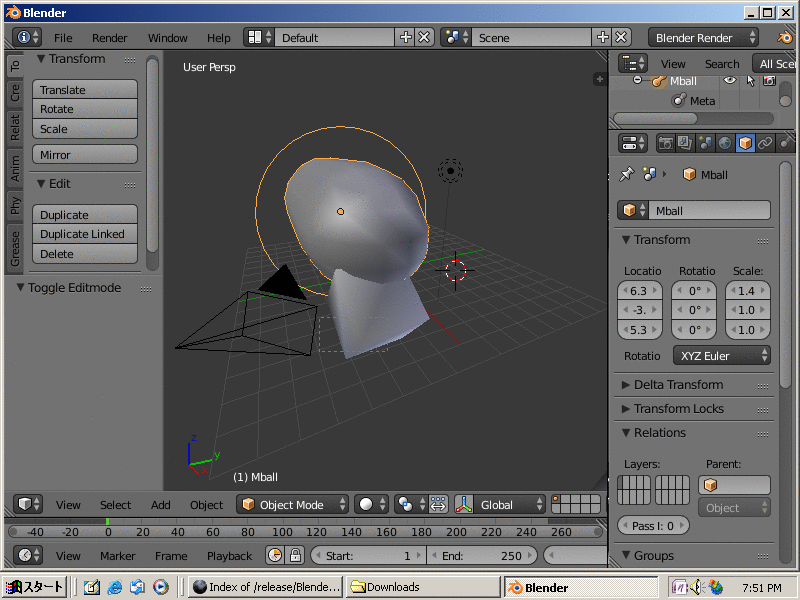Open the Object Mode dropdown
This screenshot has width=800, height=600.
292,505
